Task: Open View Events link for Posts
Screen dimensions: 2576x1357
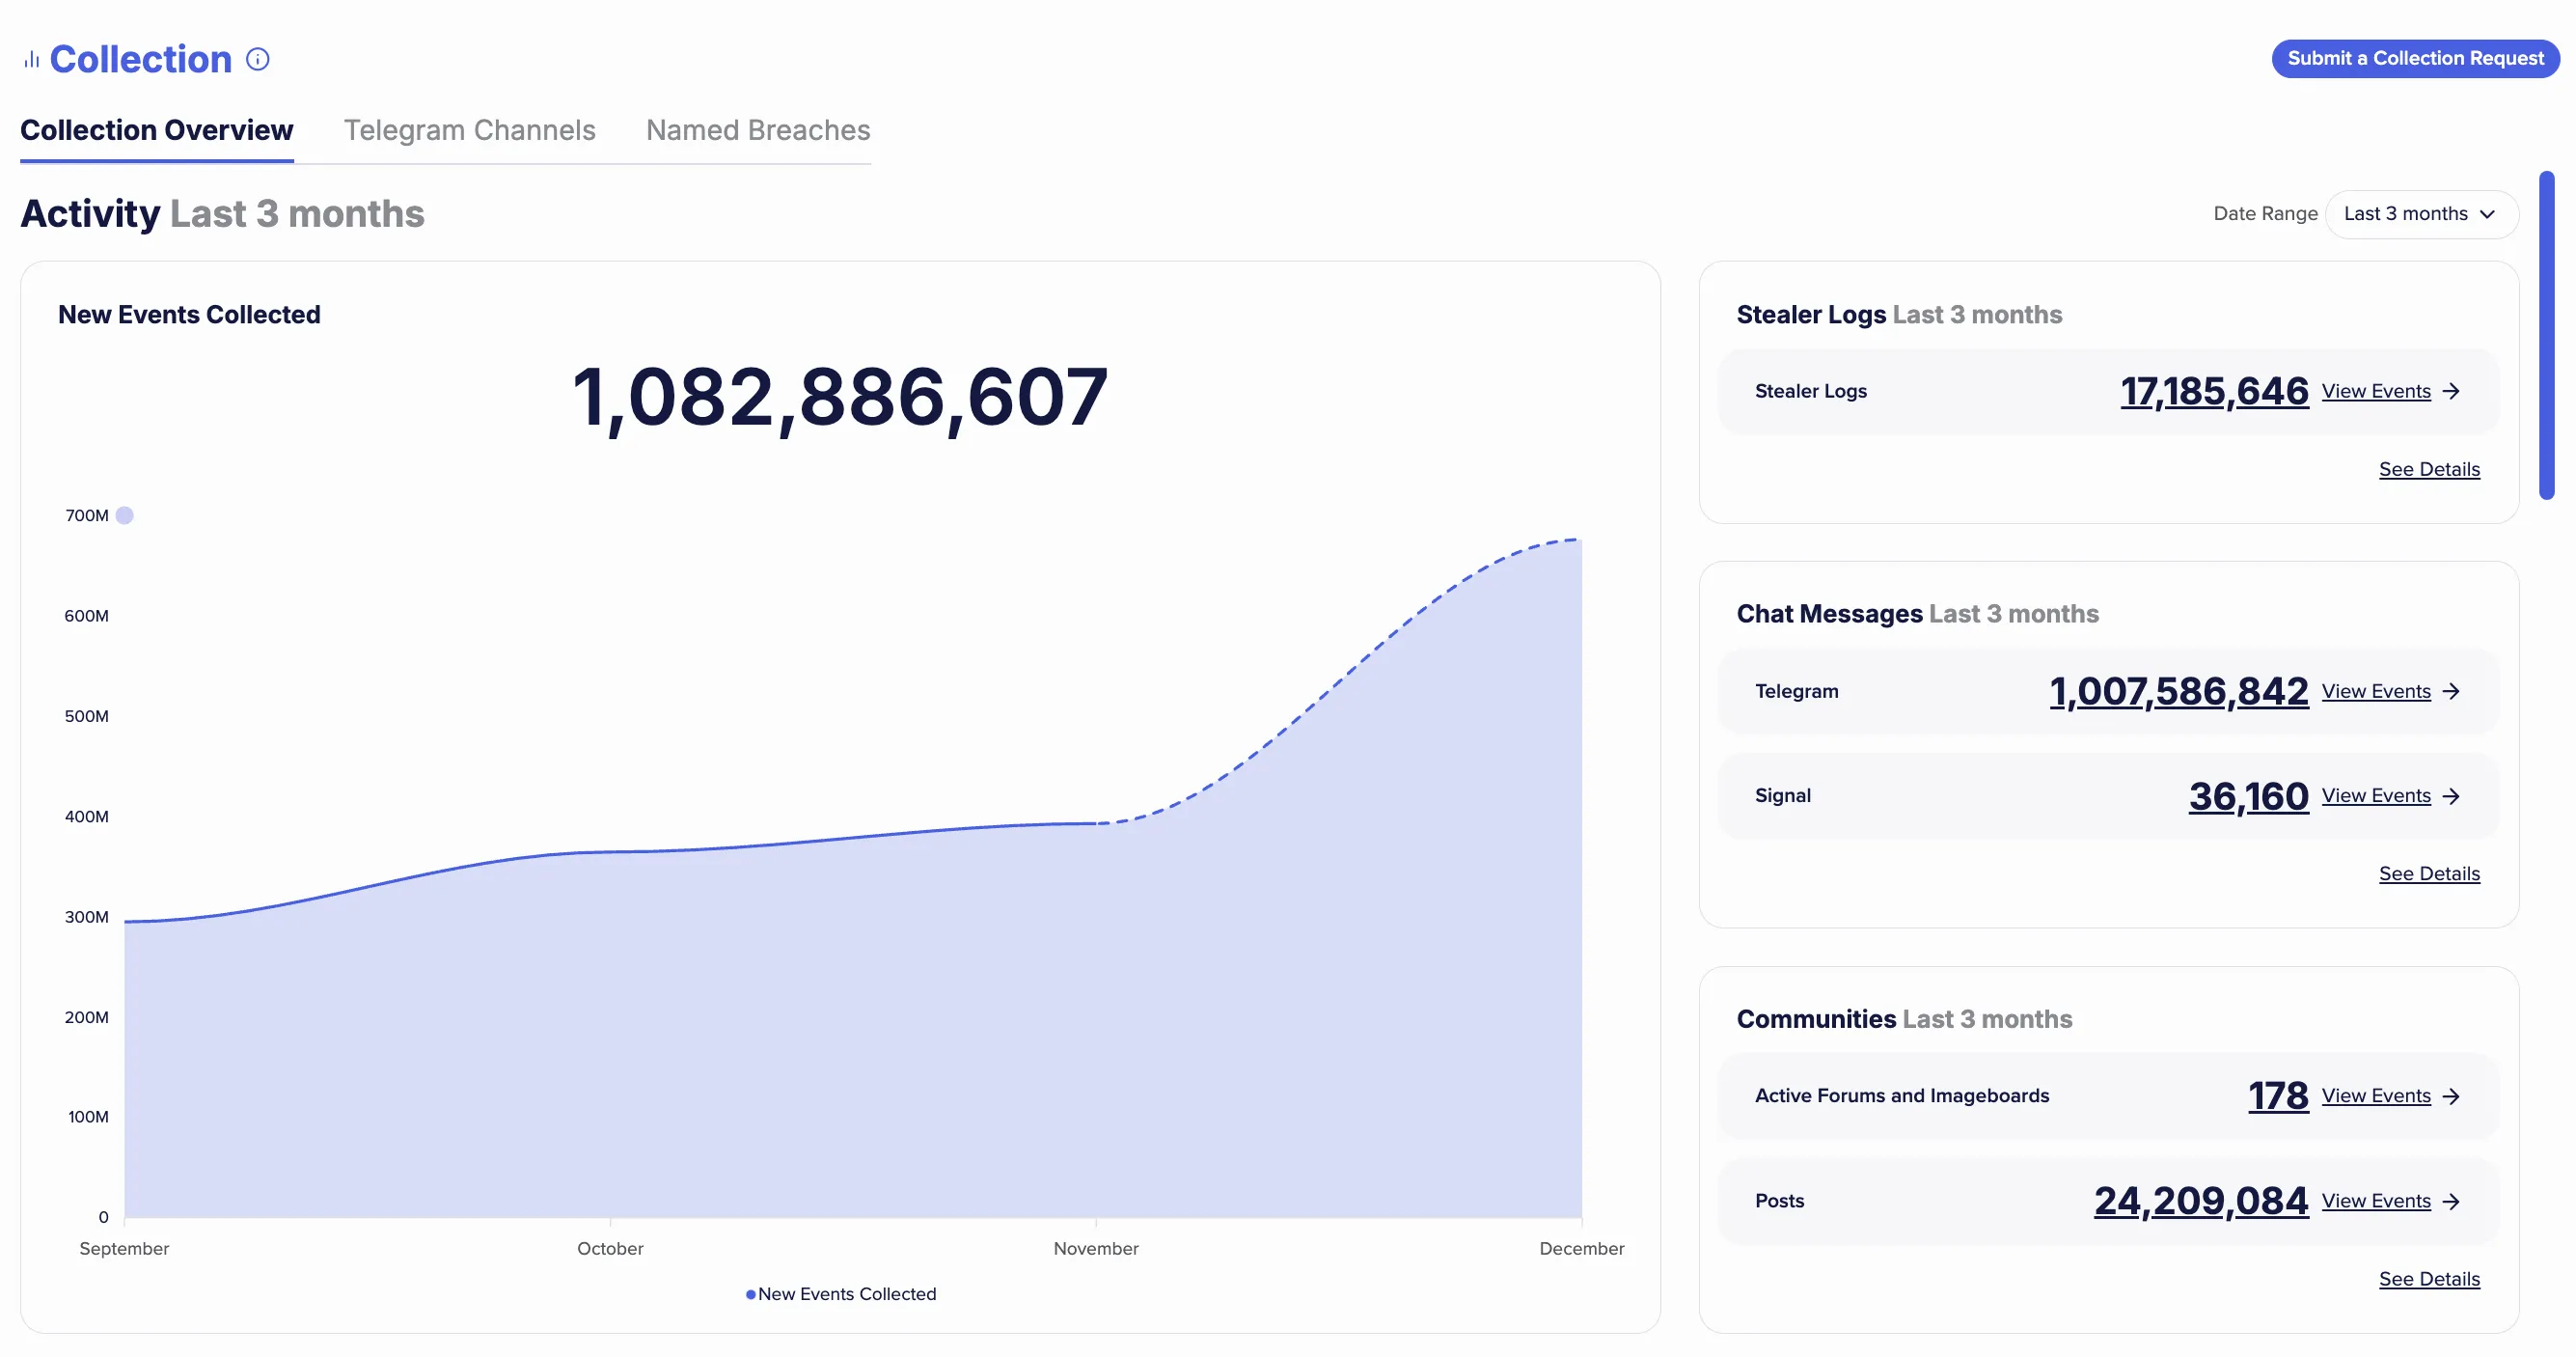Action: point(2376,1201)
